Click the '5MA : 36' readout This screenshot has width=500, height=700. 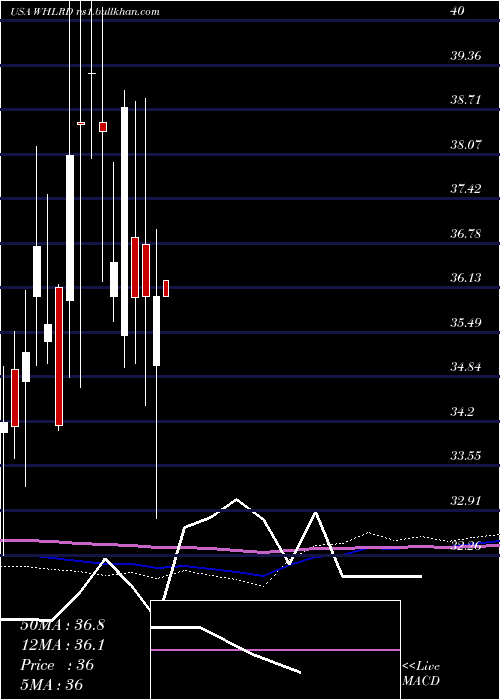(x=52, y=684)
